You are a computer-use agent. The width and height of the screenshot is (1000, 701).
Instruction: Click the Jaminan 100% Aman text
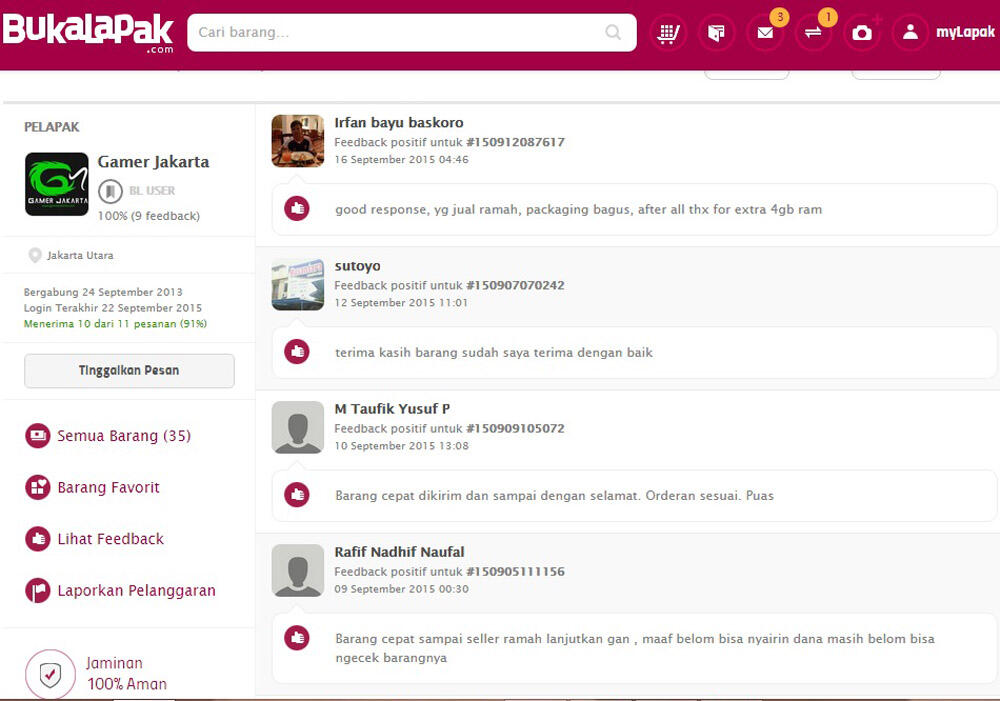[127, 674]
